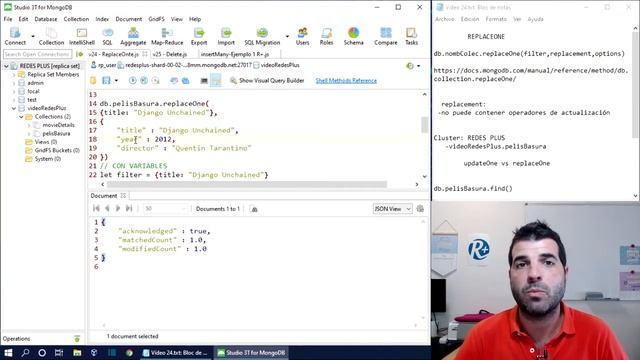Expand the admin database node
The height and width of the screenshot is (360, 640).
pyautogui.click(x=14, y=83)
